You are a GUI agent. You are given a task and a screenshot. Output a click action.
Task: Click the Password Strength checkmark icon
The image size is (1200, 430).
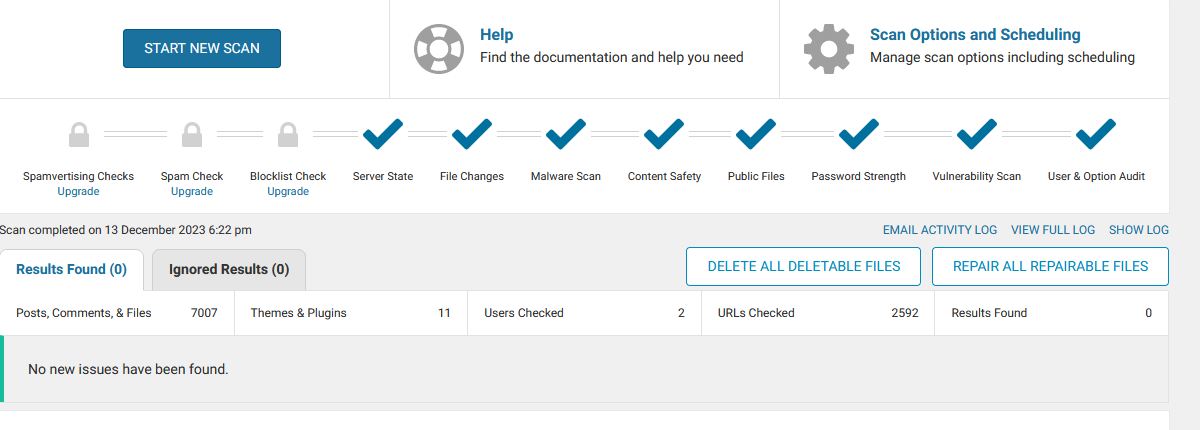(858, 132)
